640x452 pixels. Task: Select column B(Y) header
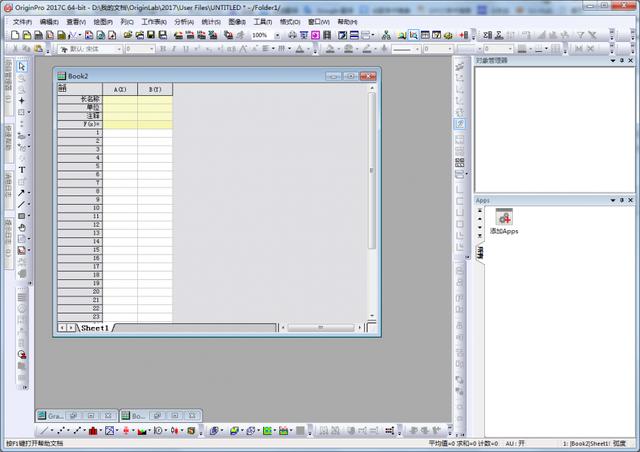click(x=154, y=89)
